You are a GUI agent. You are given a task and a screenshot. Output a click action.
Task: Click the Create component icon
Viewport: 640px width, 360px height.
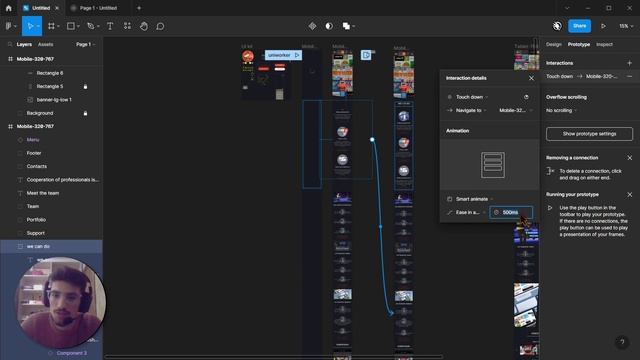(x=312, y=26)
